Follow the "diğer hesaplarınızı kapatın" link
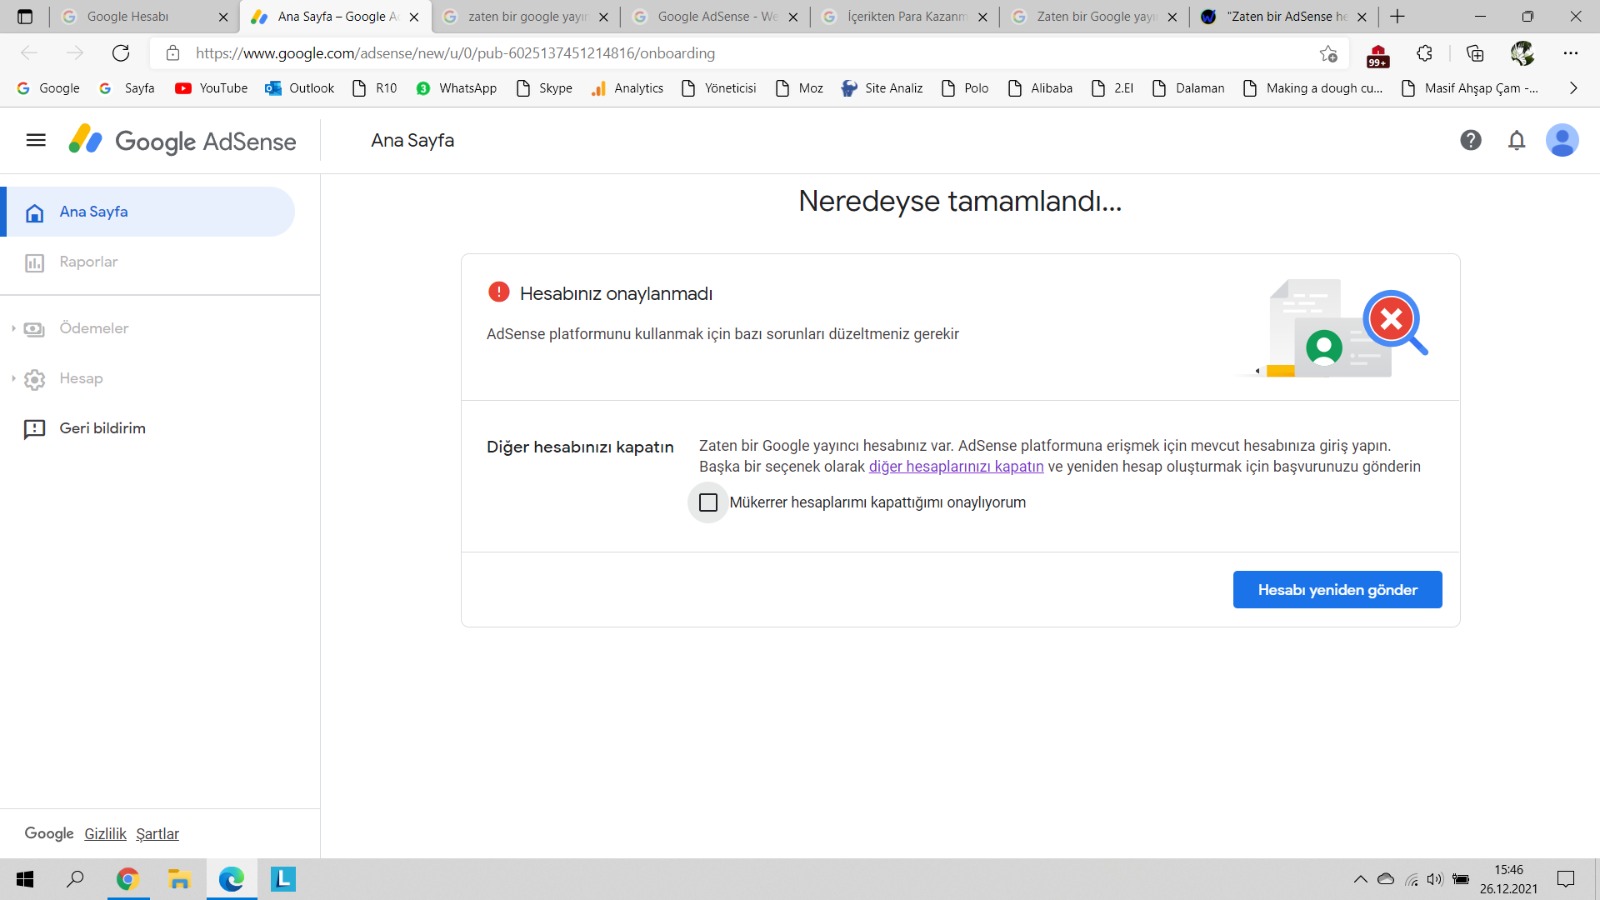Image resolution: width=1600 pixels, height=900 pixels. (x=956, y=467)
